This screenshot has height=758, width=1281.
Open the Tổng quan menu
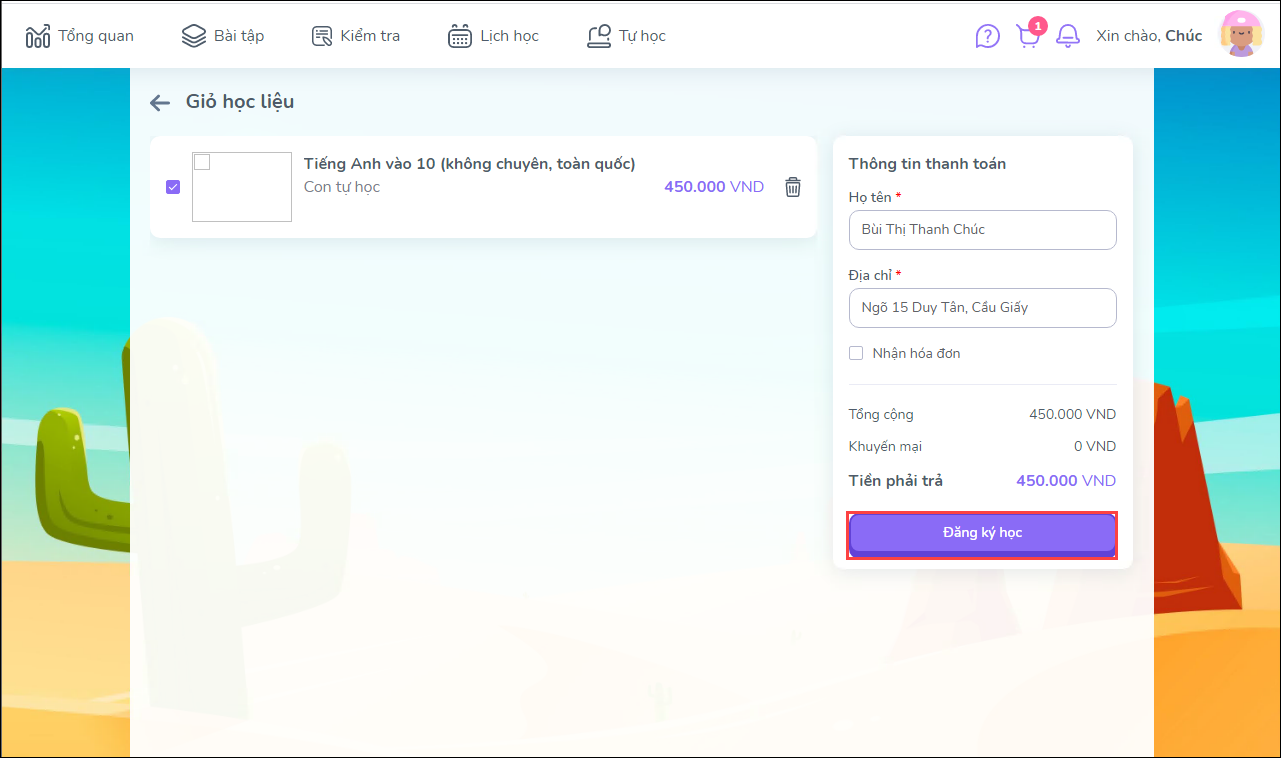[79, 36]
